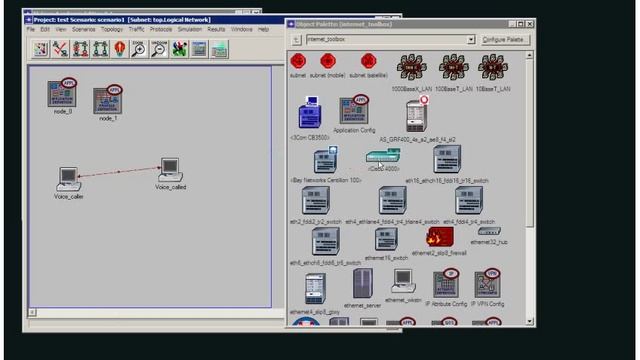Pick the ethernet_wkstn palette icon
Viewport: 640px width, 360px height.
point(403,281)
